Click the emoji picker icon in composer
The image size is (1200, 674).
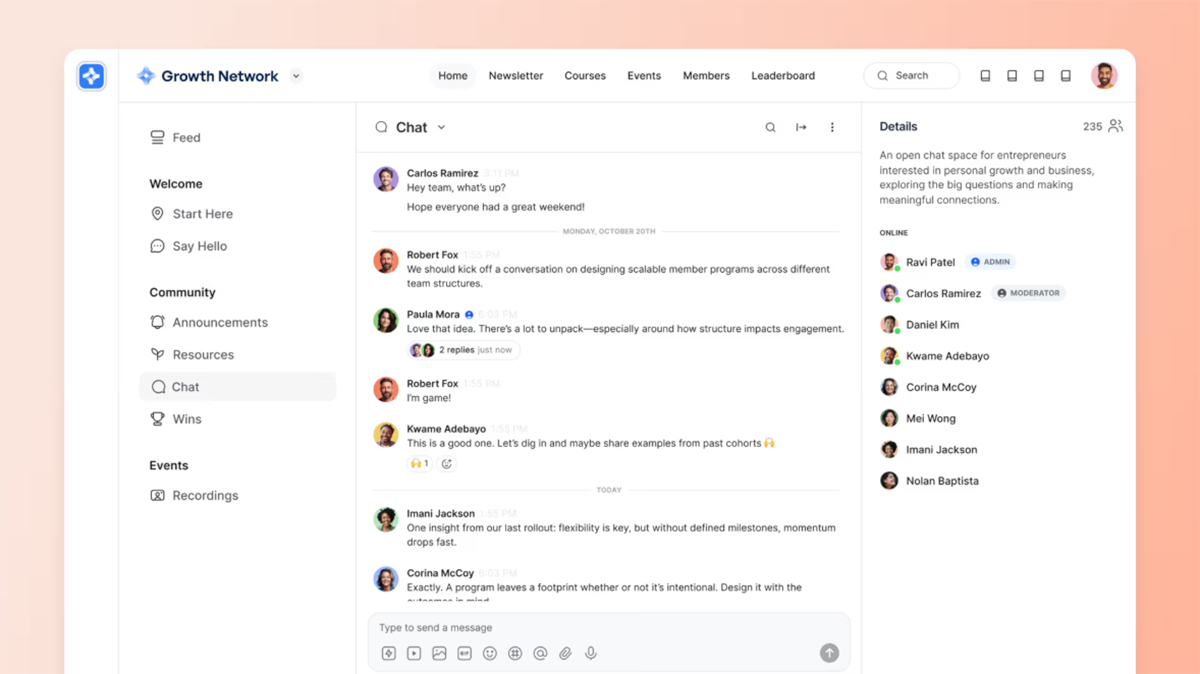point(490,653)
